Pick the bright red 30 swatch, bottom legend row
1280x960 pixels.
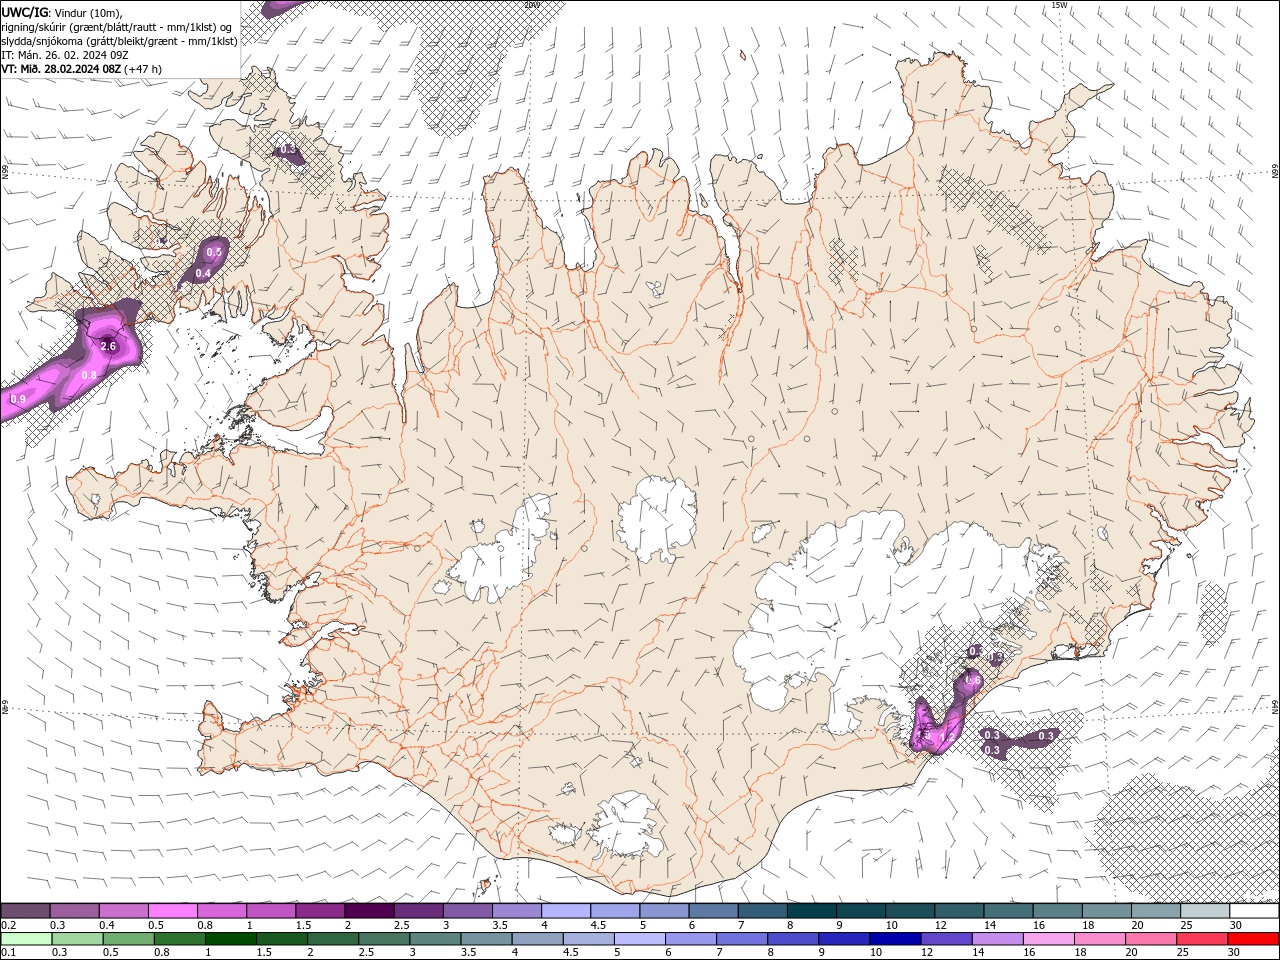(1254, 939)
